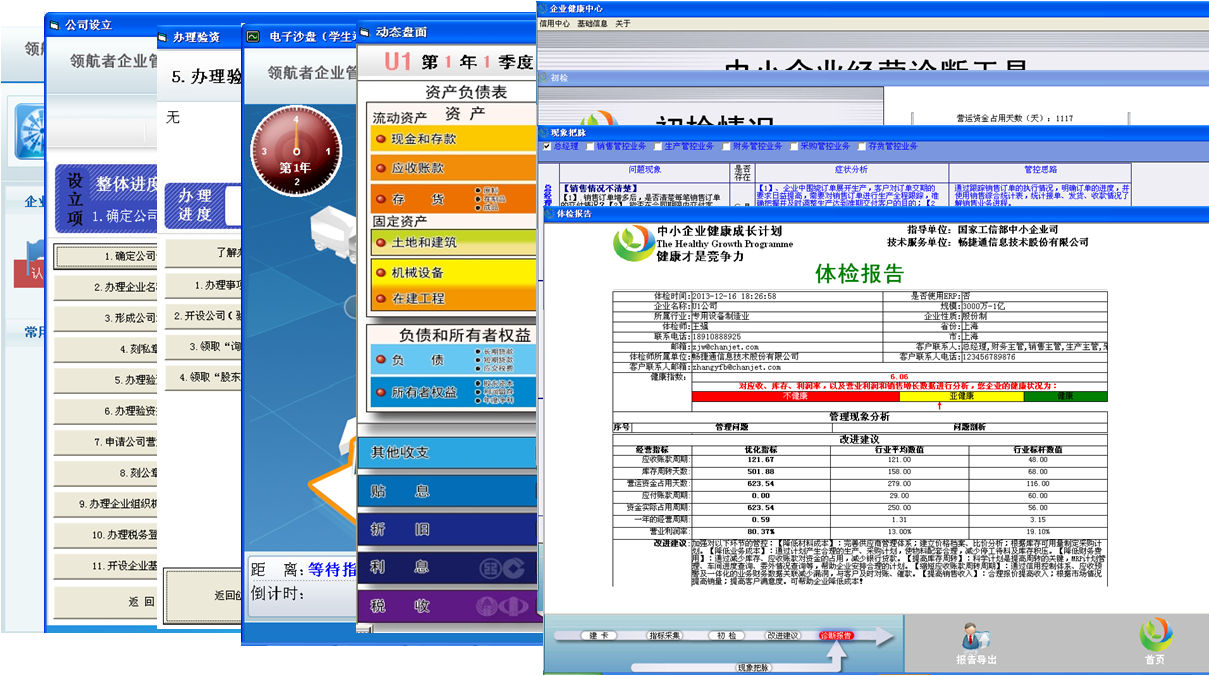1209x676 pixels.
Task: Open the 基础信息 menu
Action: 592,23
